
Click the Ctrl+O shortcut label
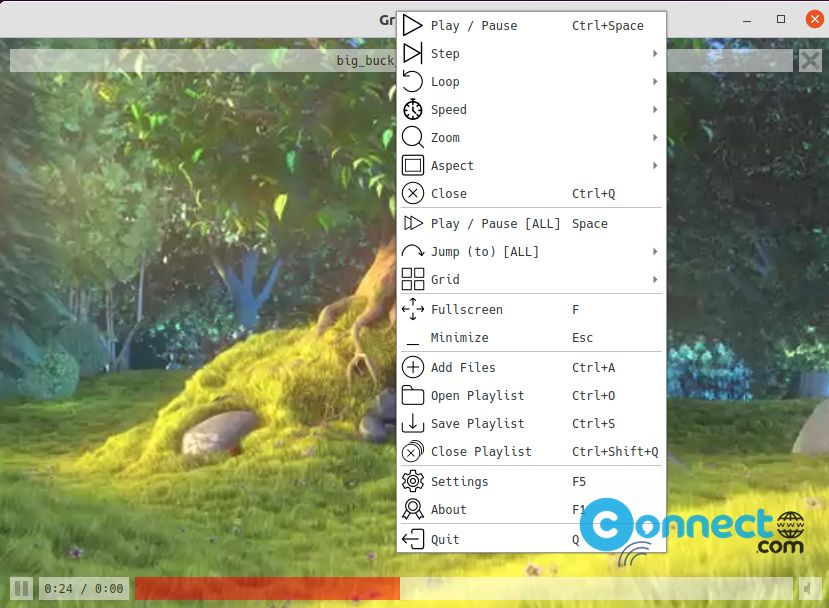click(593, 395)
